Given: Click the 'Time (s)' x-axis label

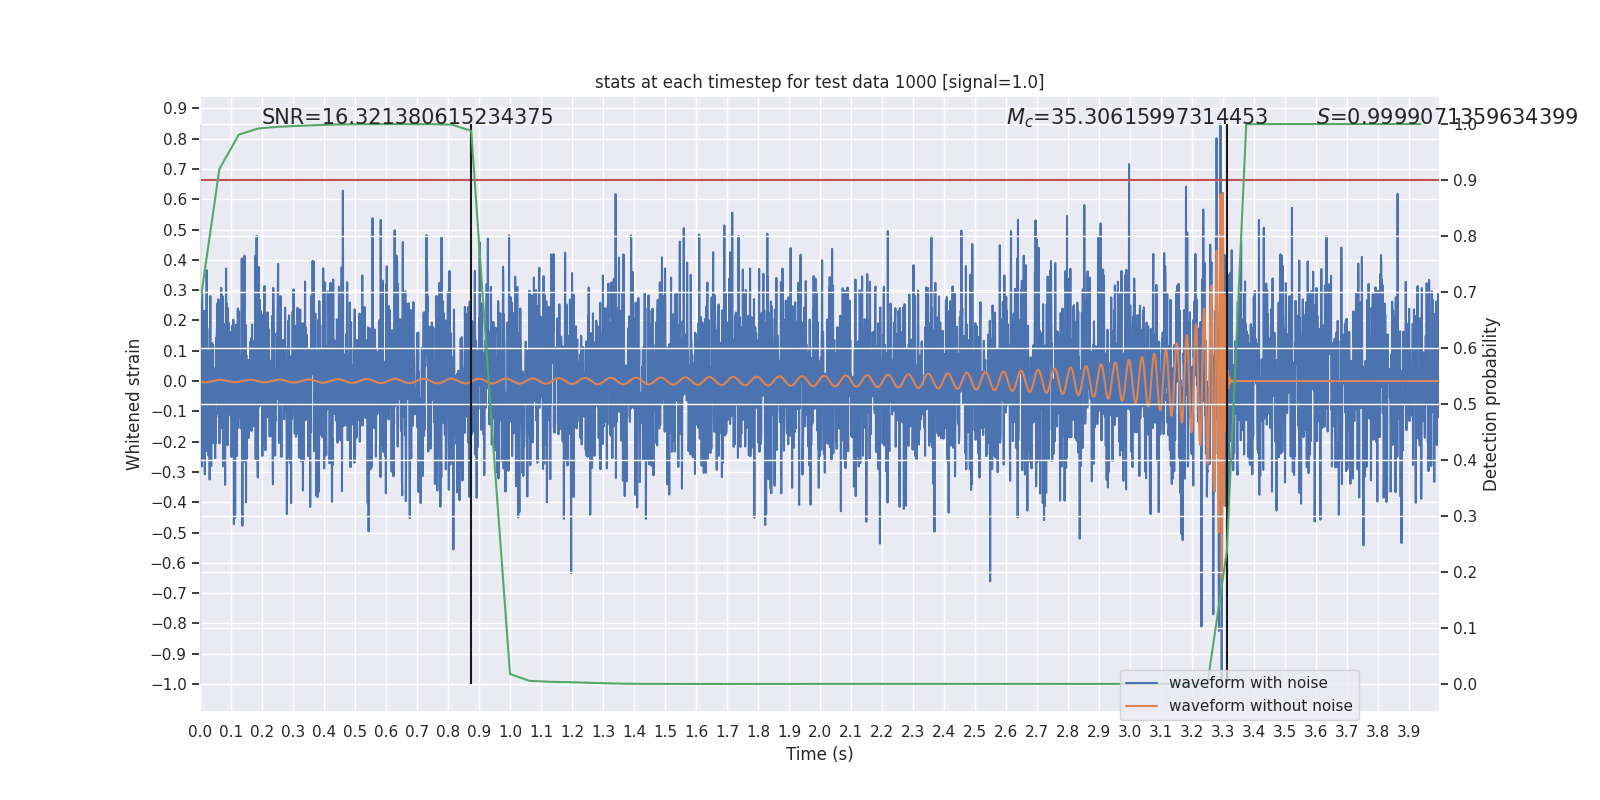Looking at the screenshot, I should coord(819,754).
